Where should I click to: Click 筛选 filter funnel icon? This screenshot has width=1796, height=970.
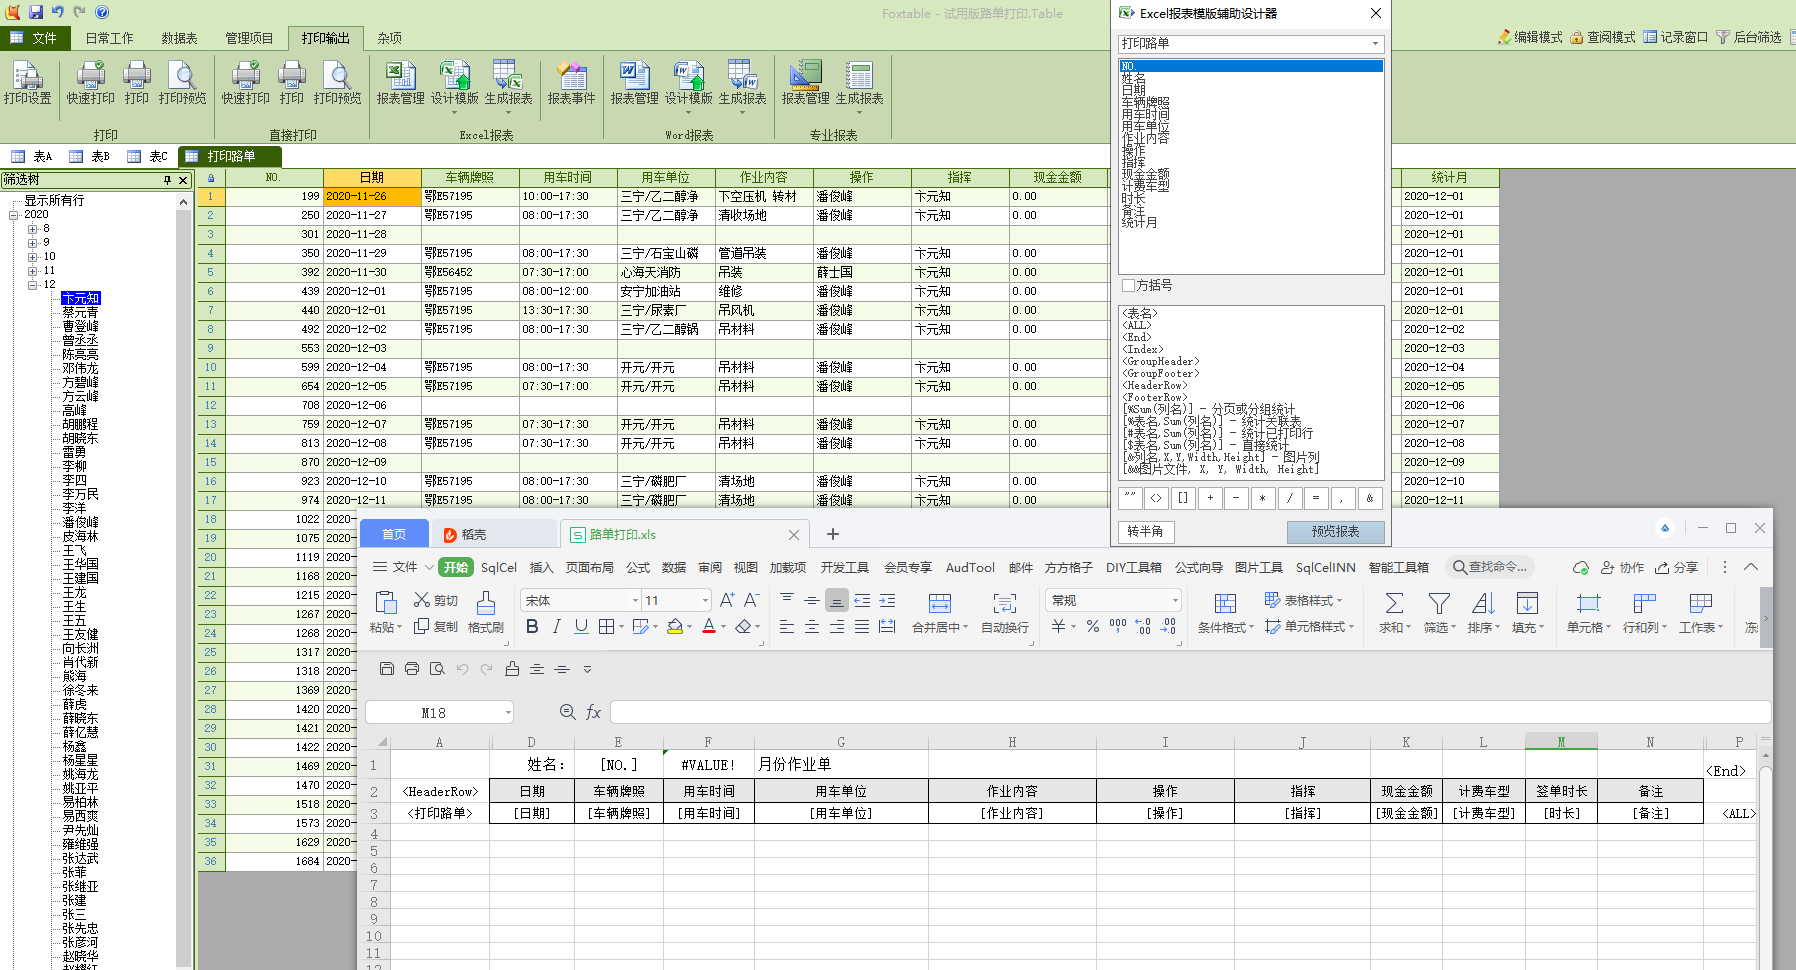1439,612
